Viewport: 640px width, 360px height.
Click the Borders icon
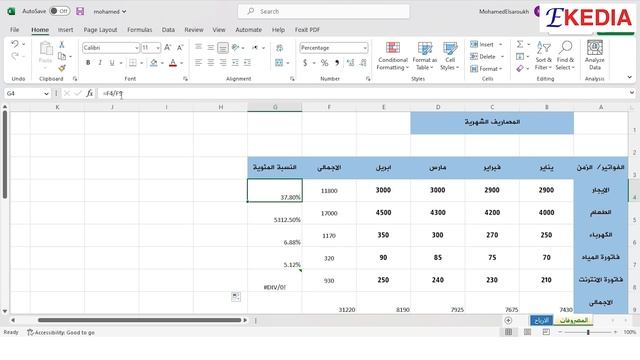coord(133,63)
